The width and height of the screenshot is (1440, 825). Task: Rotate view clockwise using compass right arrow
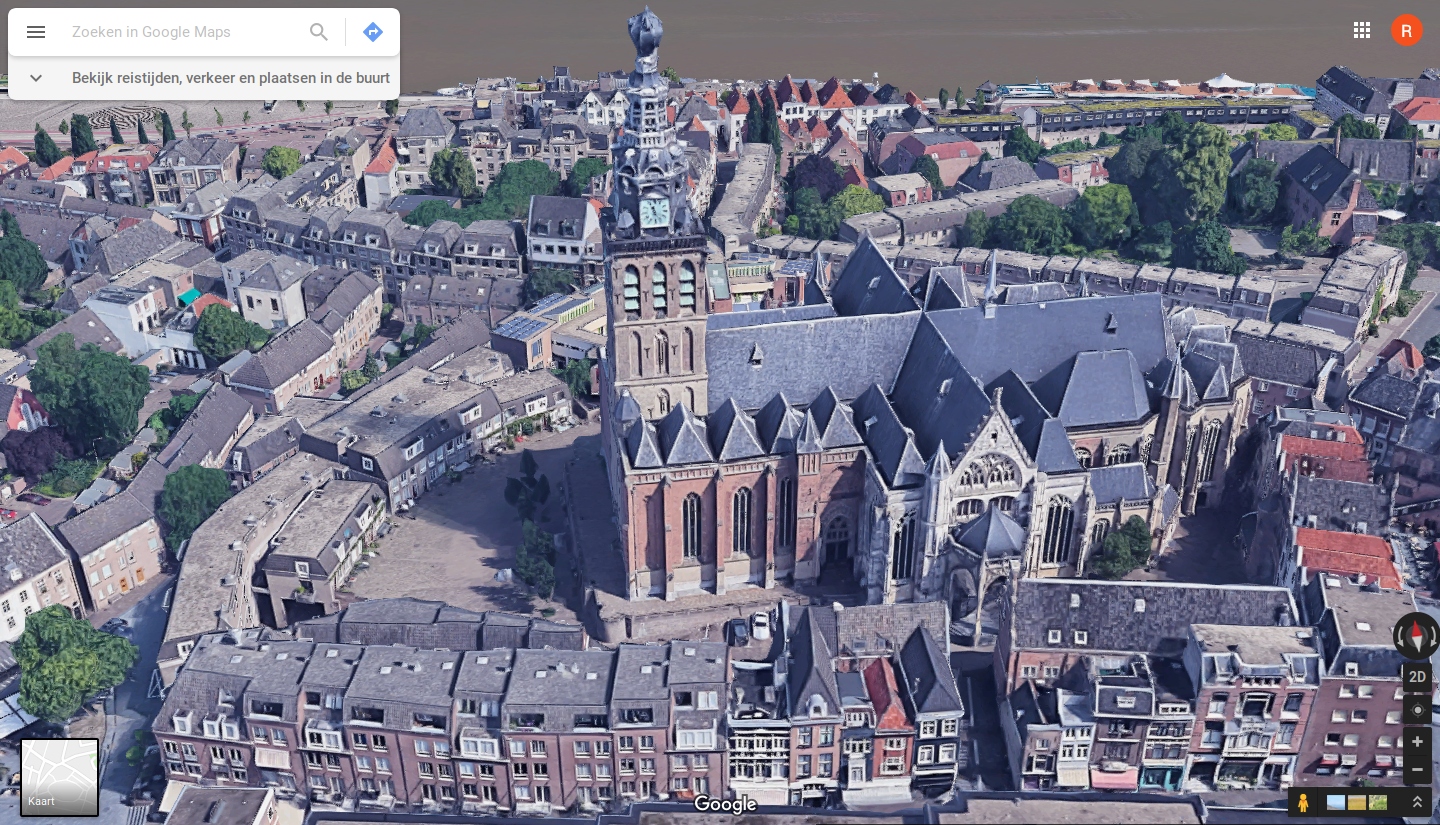pyautogui.click(x=1434, y=636)
